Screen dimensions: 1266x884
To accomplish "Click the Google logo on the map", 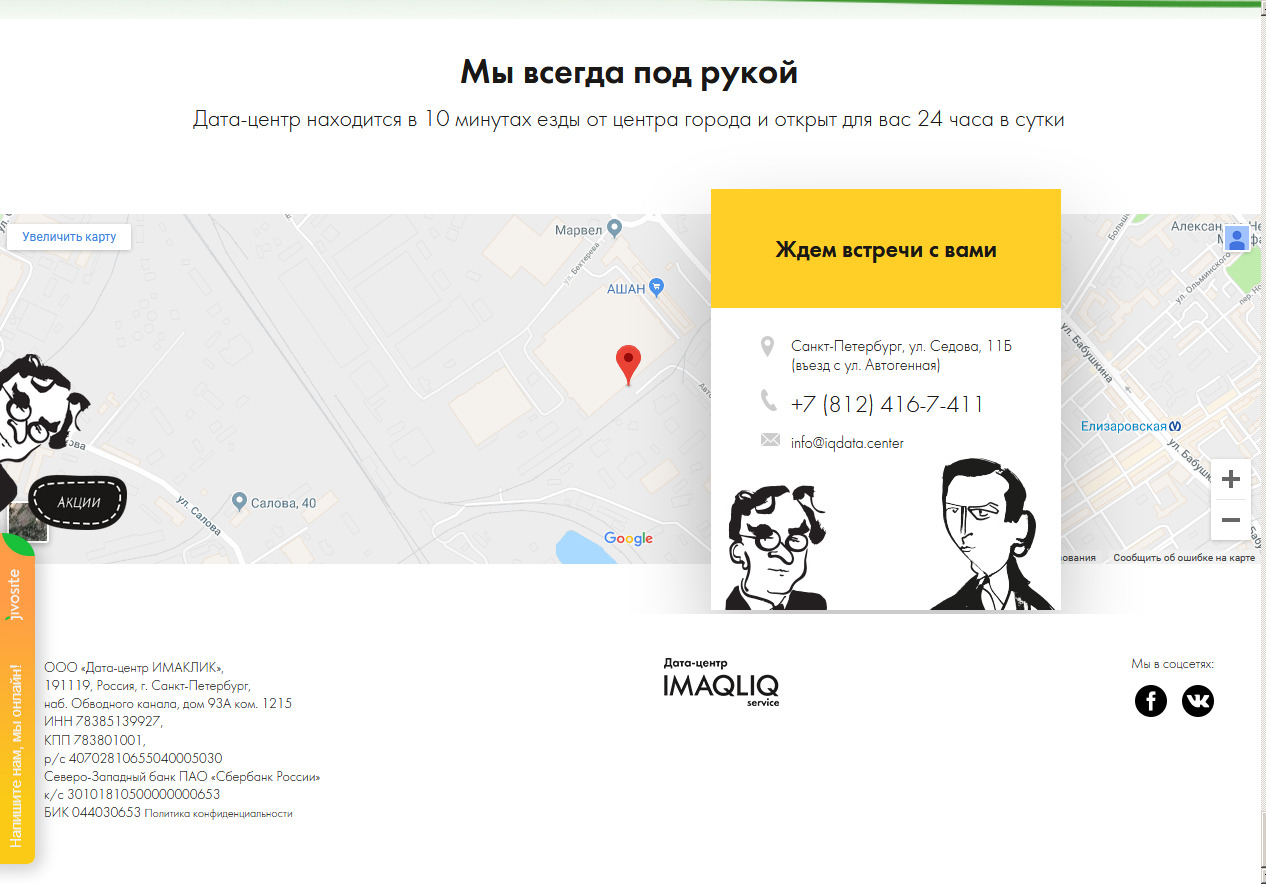I will pyautogui.click(x=628, y=539).
